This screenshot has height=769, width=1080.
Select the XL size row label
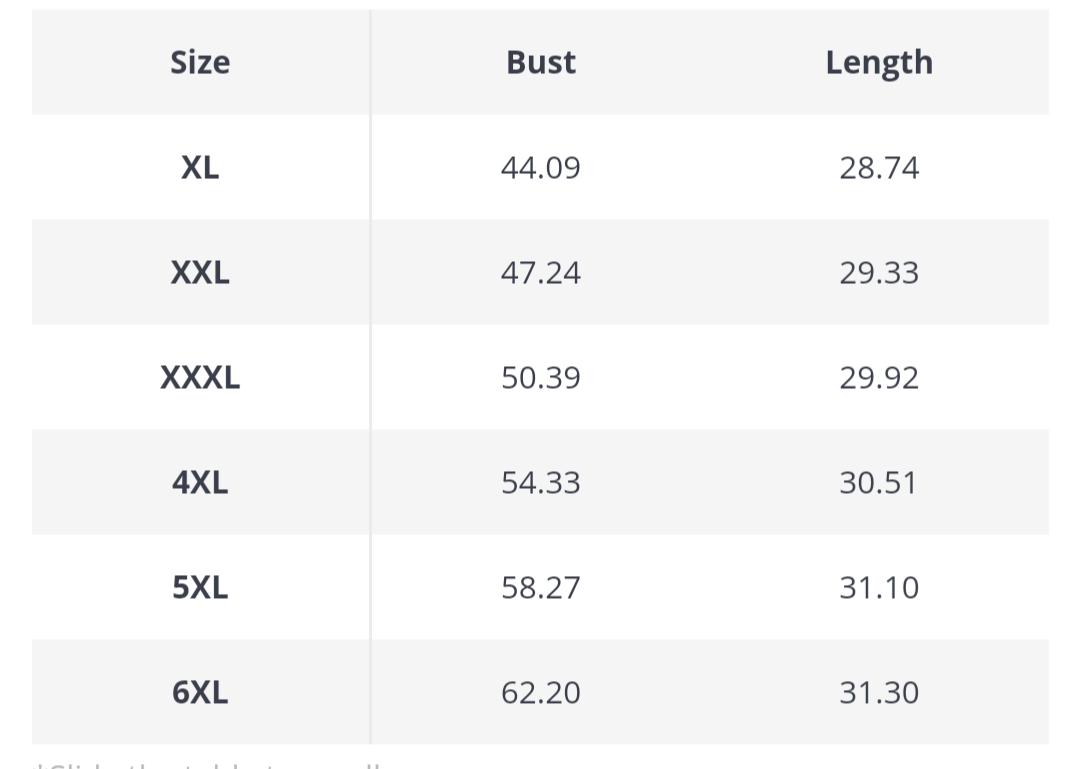(x=200, y=168)
